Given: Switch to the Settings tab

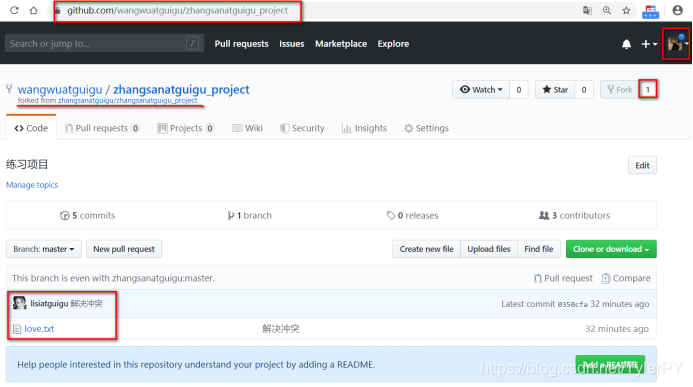Looking at the screenshot, I should pyautogui.click(x=426, y=128).
